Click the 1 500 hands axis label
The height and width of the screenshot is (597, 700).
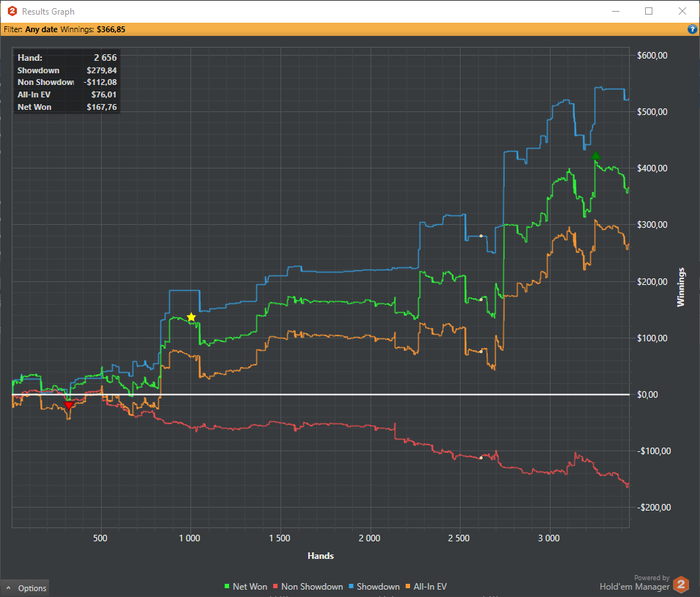pyautogui.click(x=279, y=538)
